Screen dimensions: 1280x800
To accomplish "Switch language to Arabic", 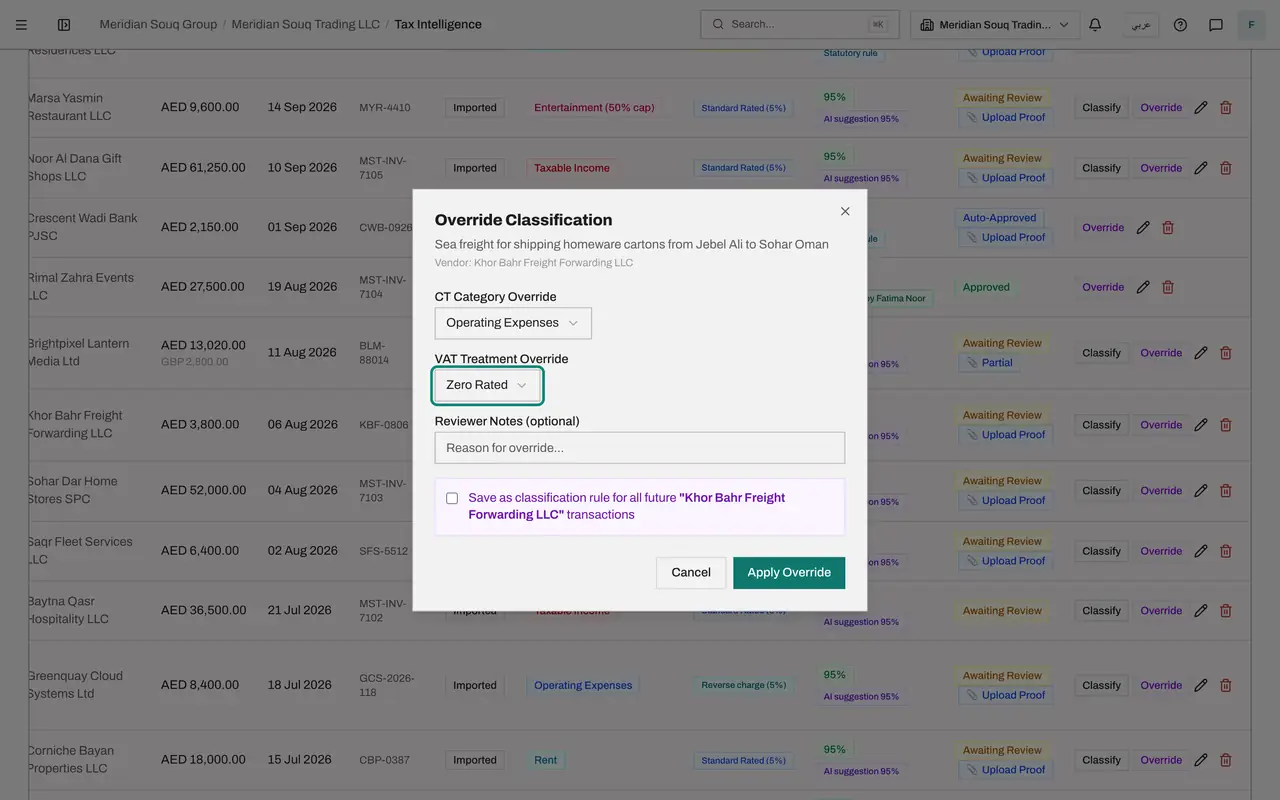I will coord(1141,25).
